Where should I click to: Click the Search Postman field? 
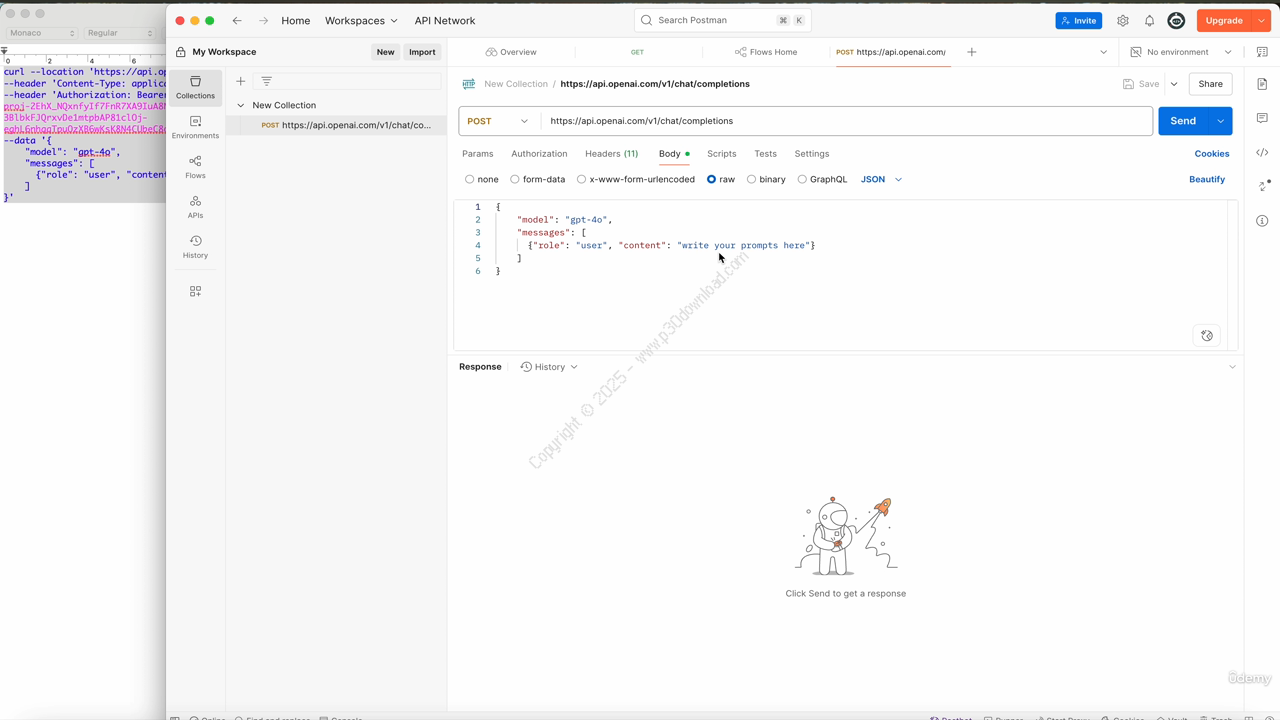click(x=723, y=20)
